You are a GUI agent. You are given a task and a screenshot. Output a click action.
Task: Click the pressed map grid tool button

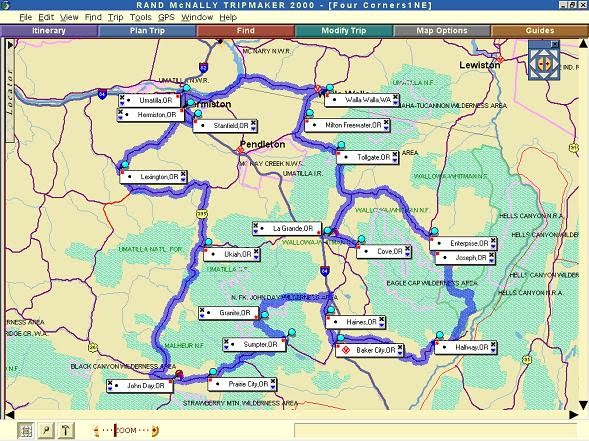(x=26, y=430)
